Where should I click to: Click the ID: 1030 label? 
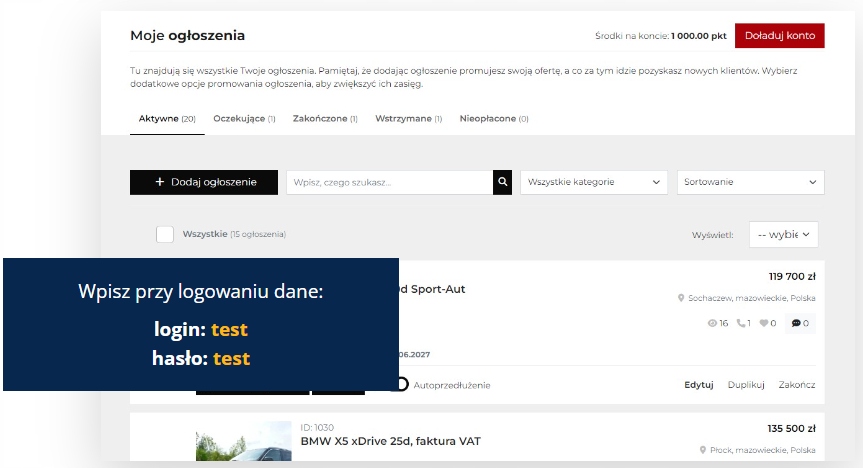tap(317, 427)
